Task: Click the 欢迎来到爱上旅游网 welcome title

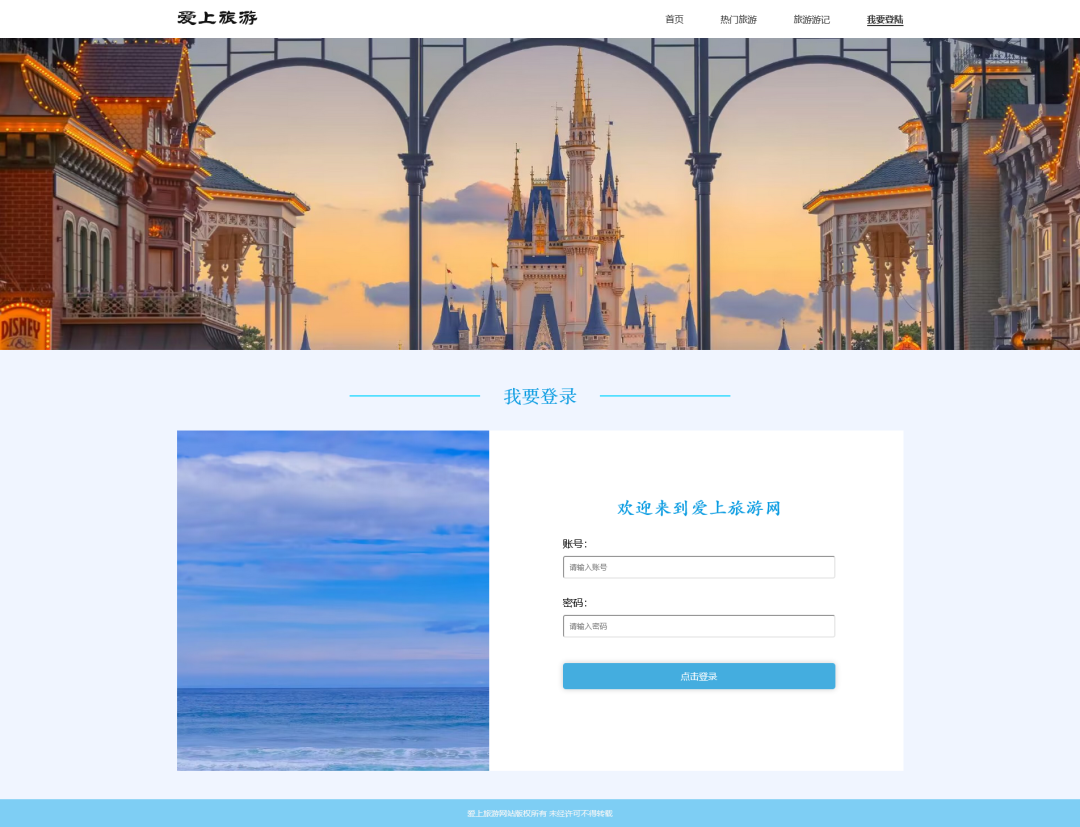Action: [x=698, y=508]
